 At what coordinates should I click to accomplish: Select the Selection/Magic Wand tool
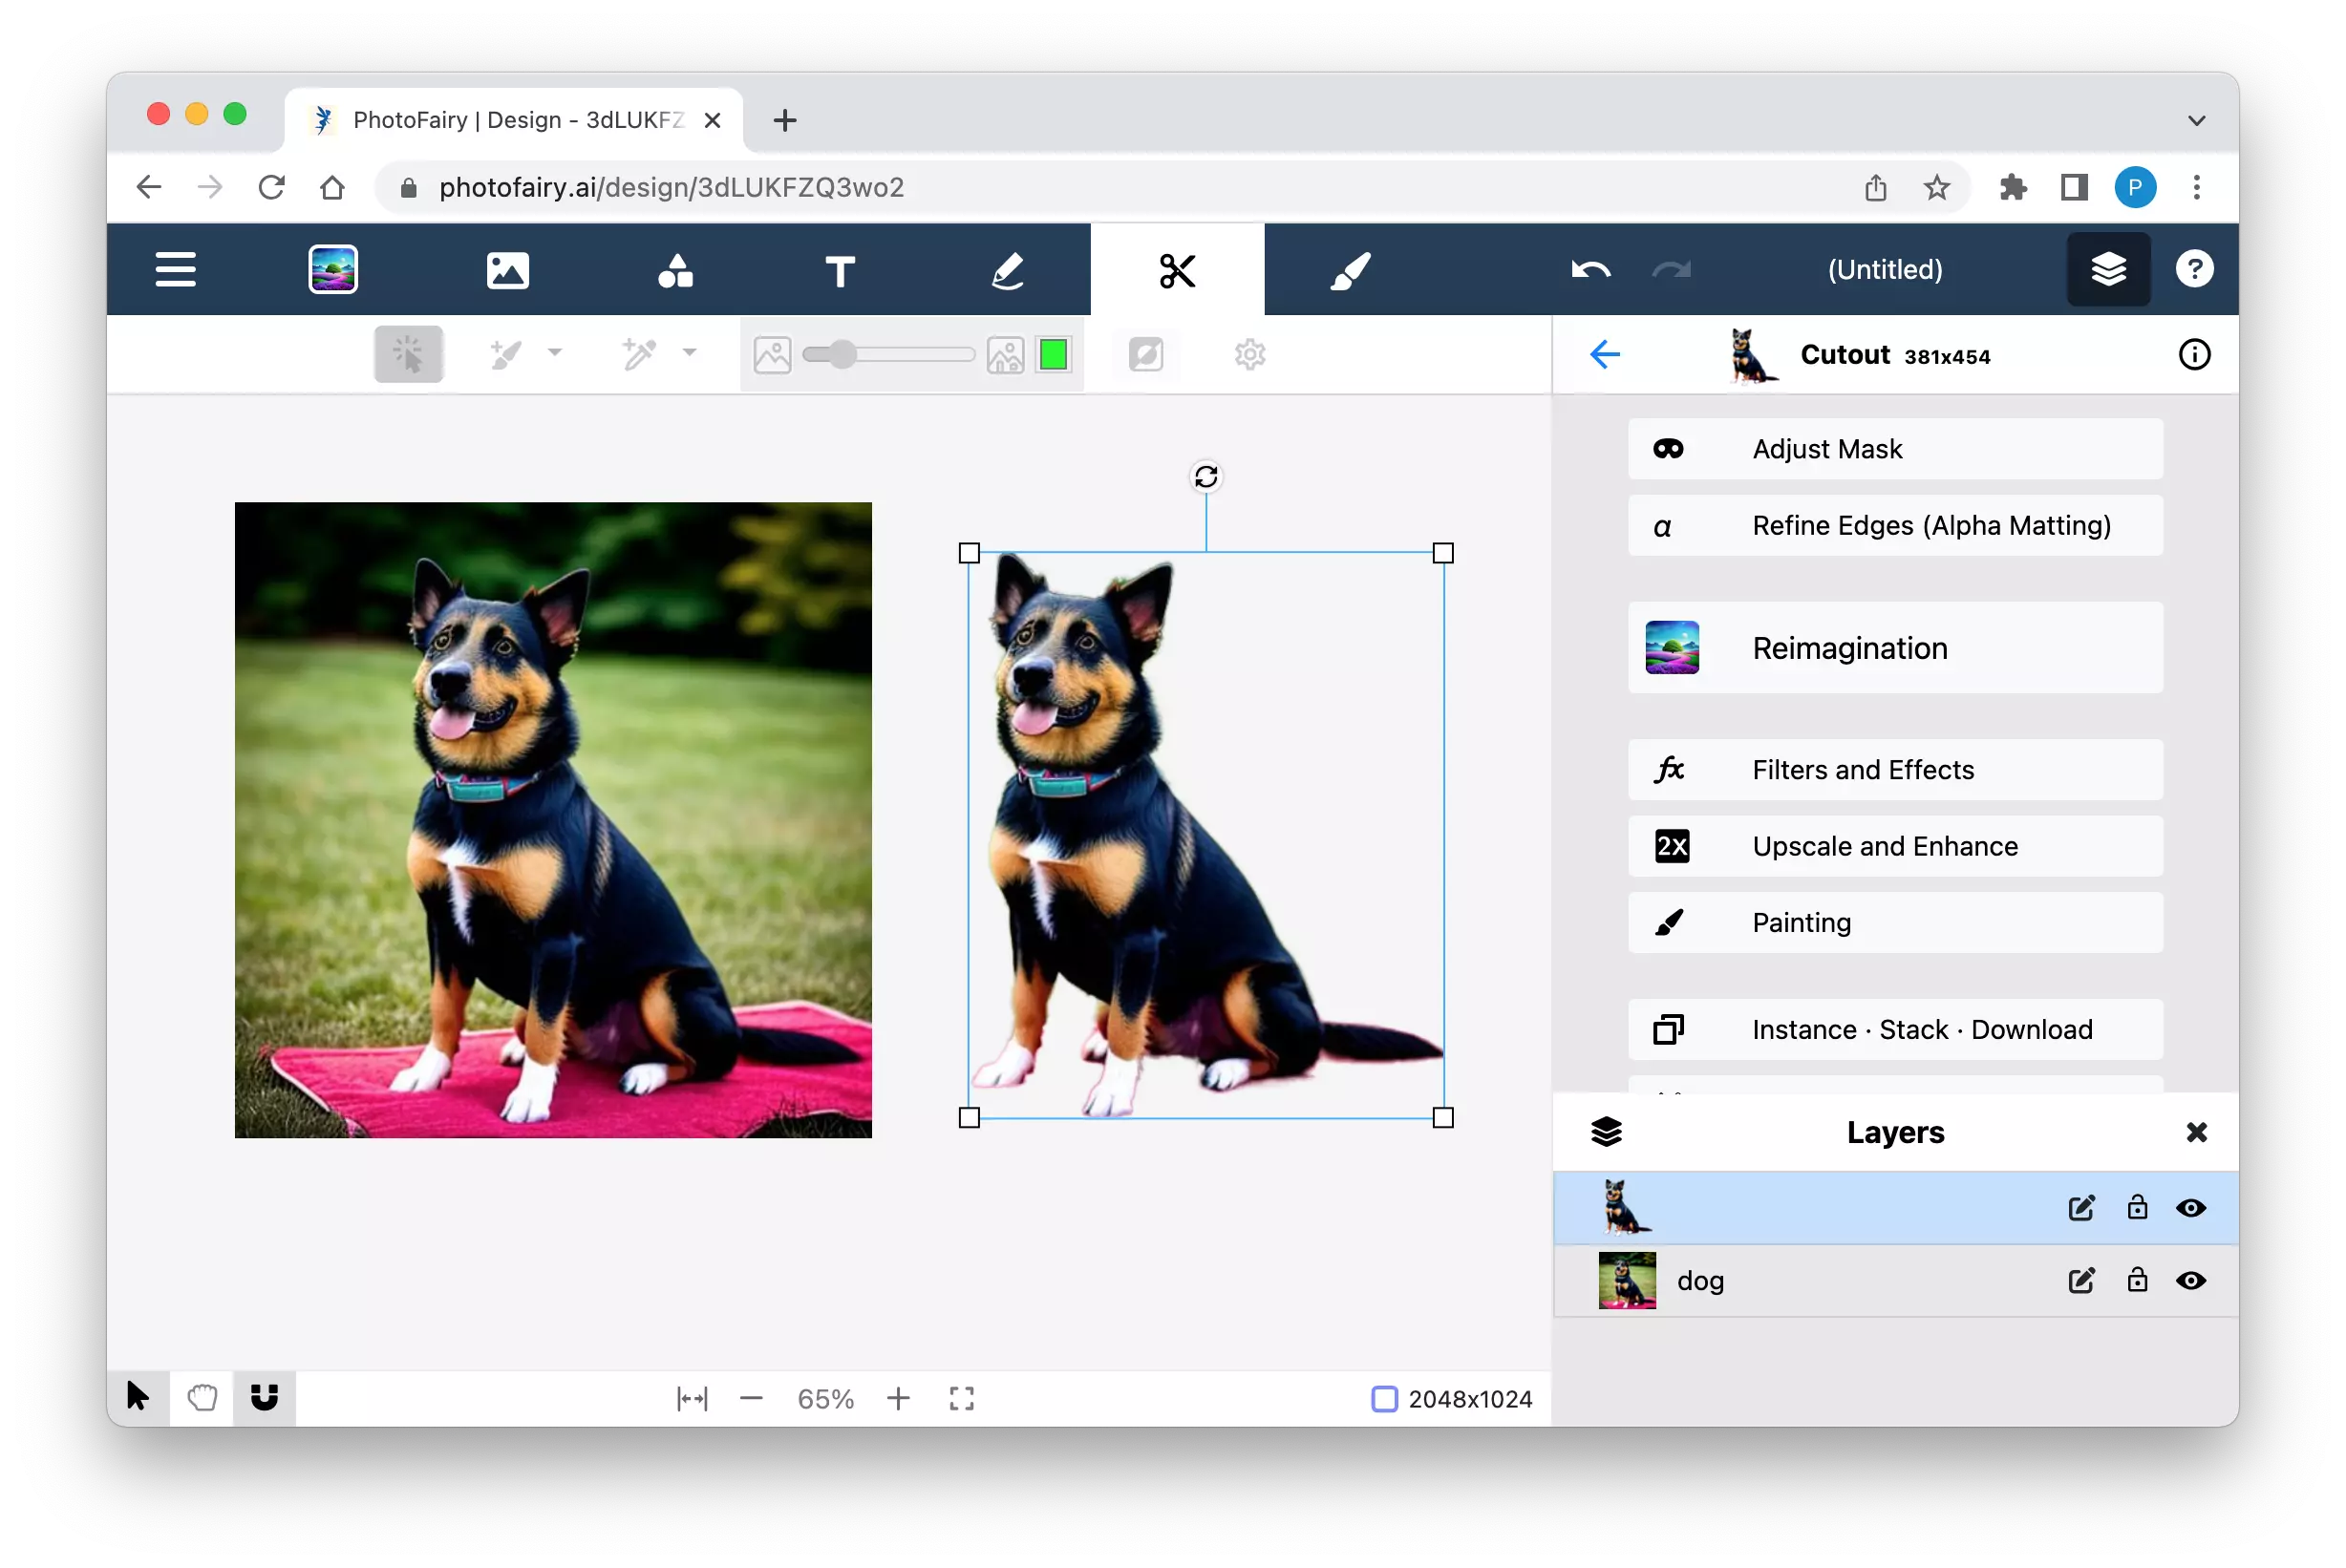click(x=410, y=353)
